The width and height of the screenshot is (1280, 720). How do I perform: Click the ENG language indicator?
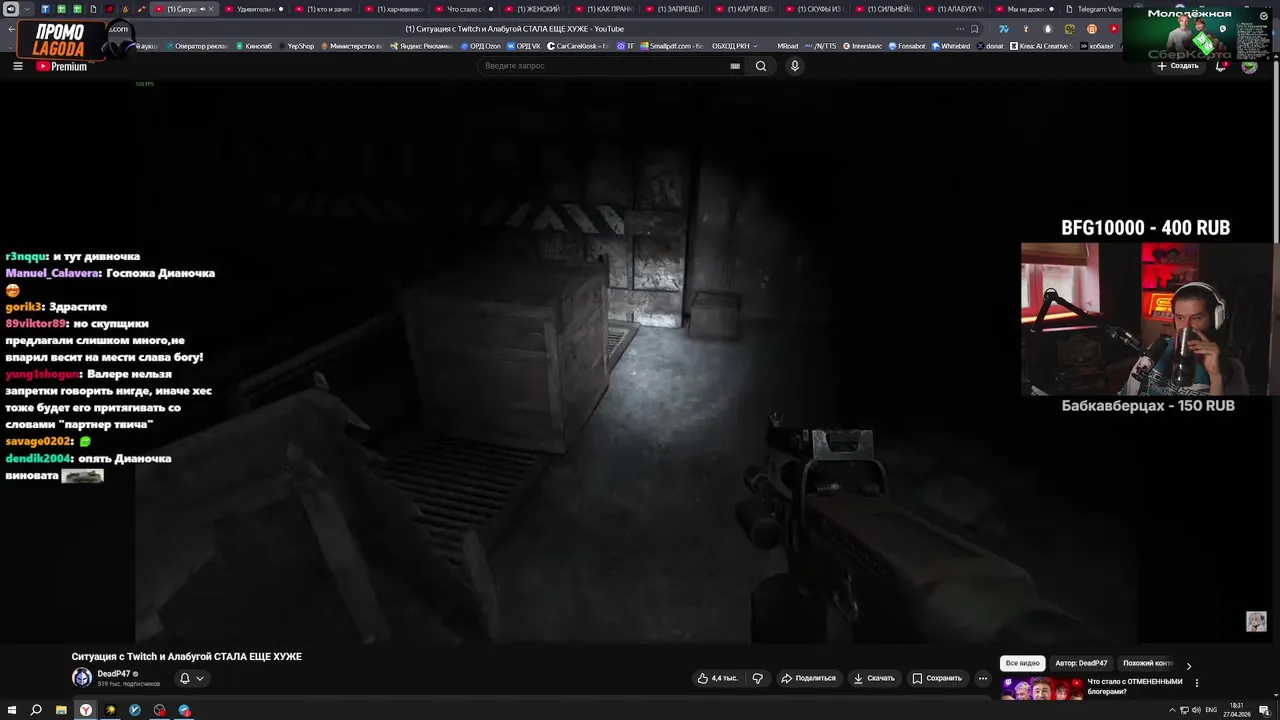(x=1211, y=710)
